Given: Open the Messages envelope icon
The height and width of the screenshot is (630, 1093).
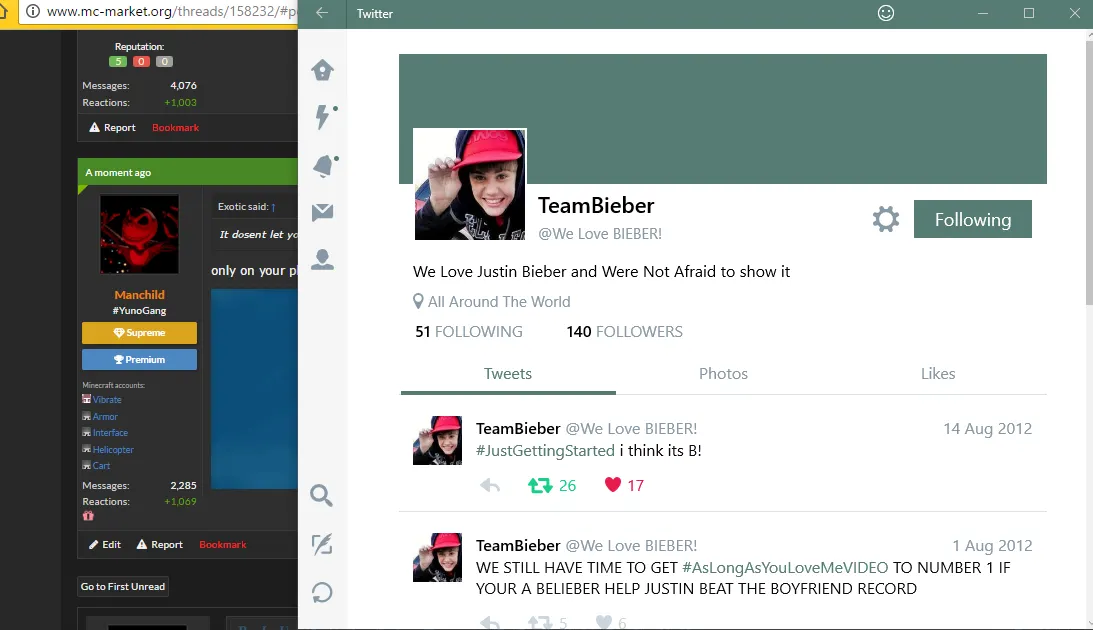Looking at the screenshot, I should pos(322,213).
